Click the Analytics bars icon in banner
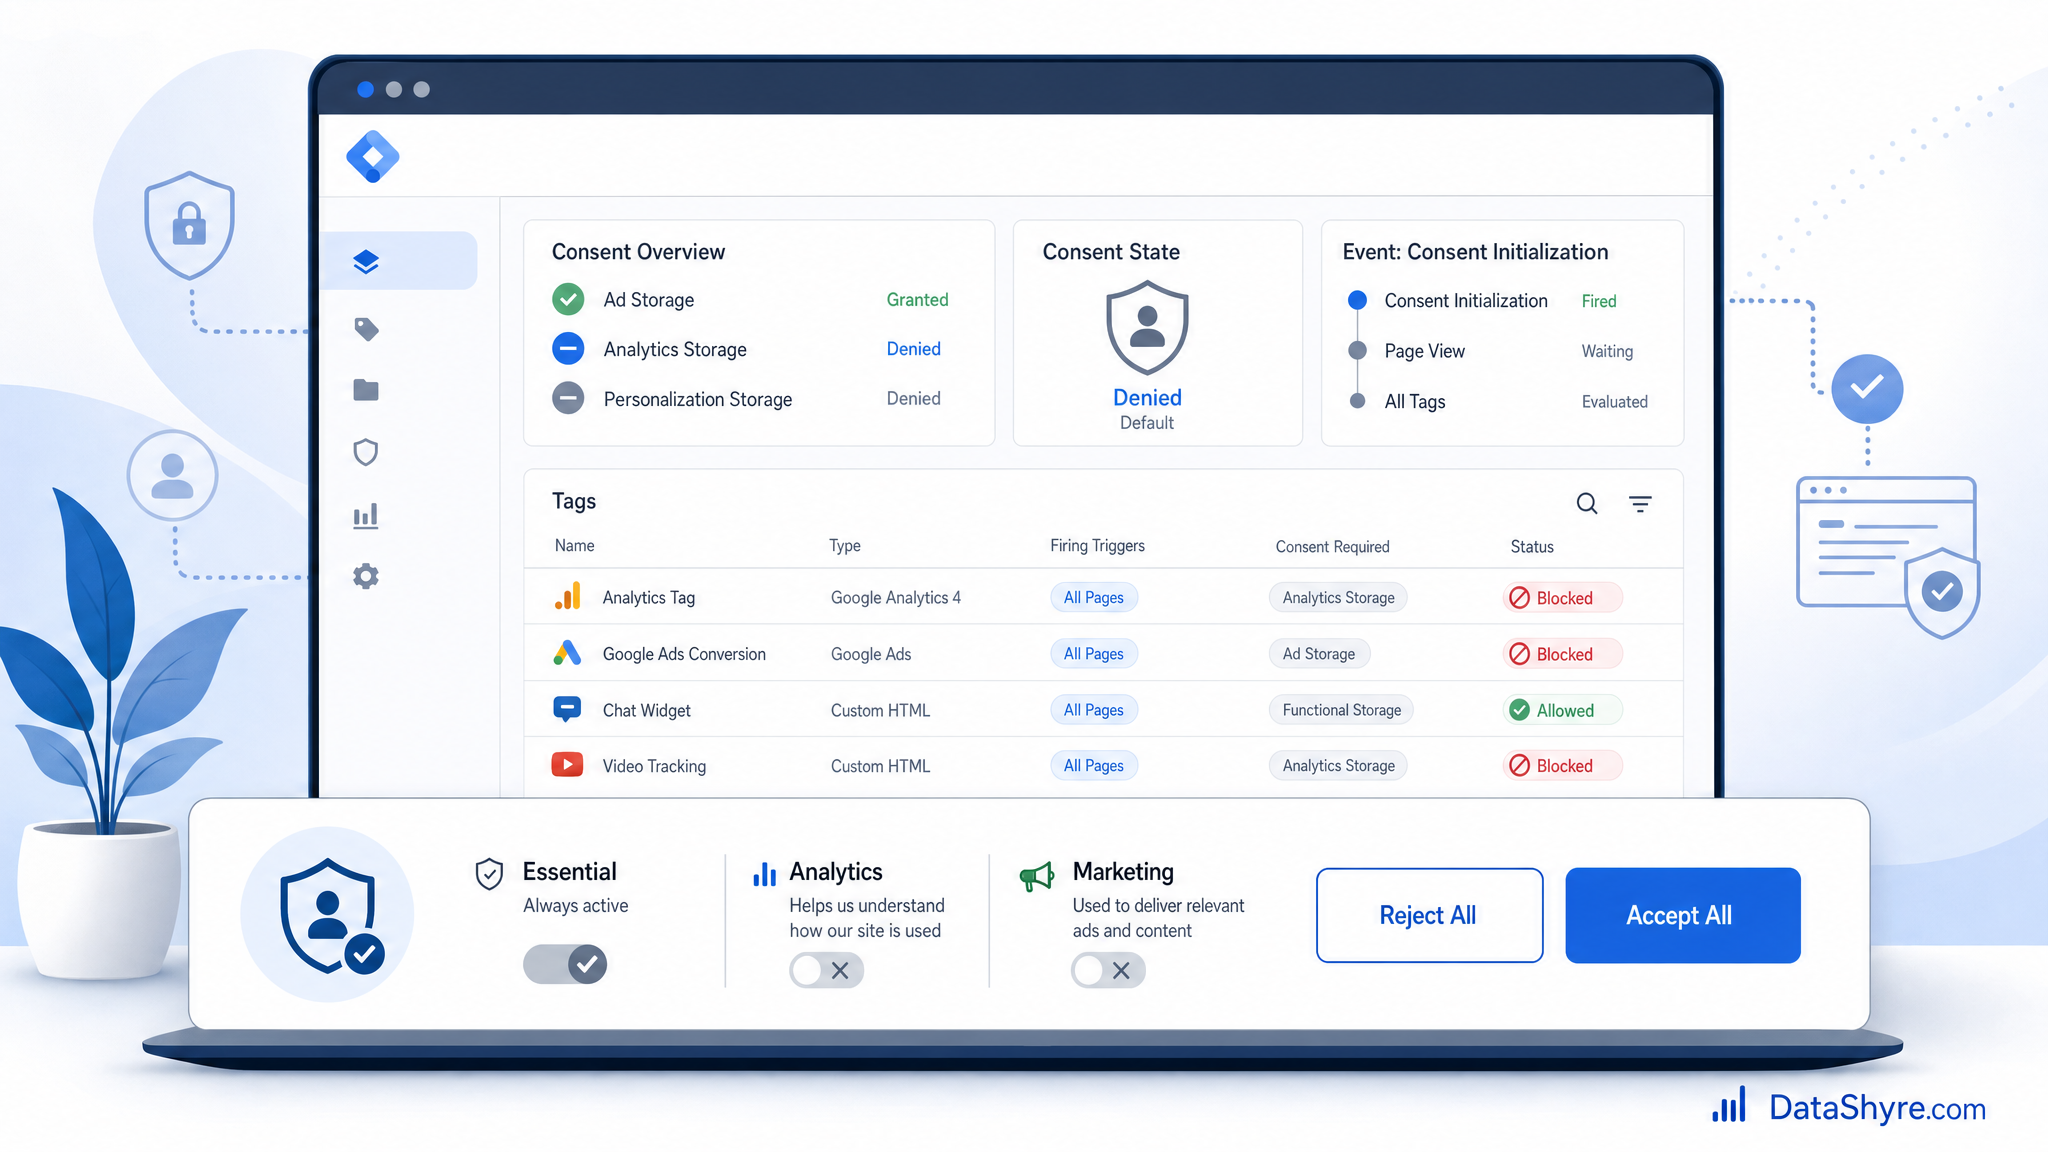Image resolution: width=2048 pixels, height=1152 pixels. (764, 874)
